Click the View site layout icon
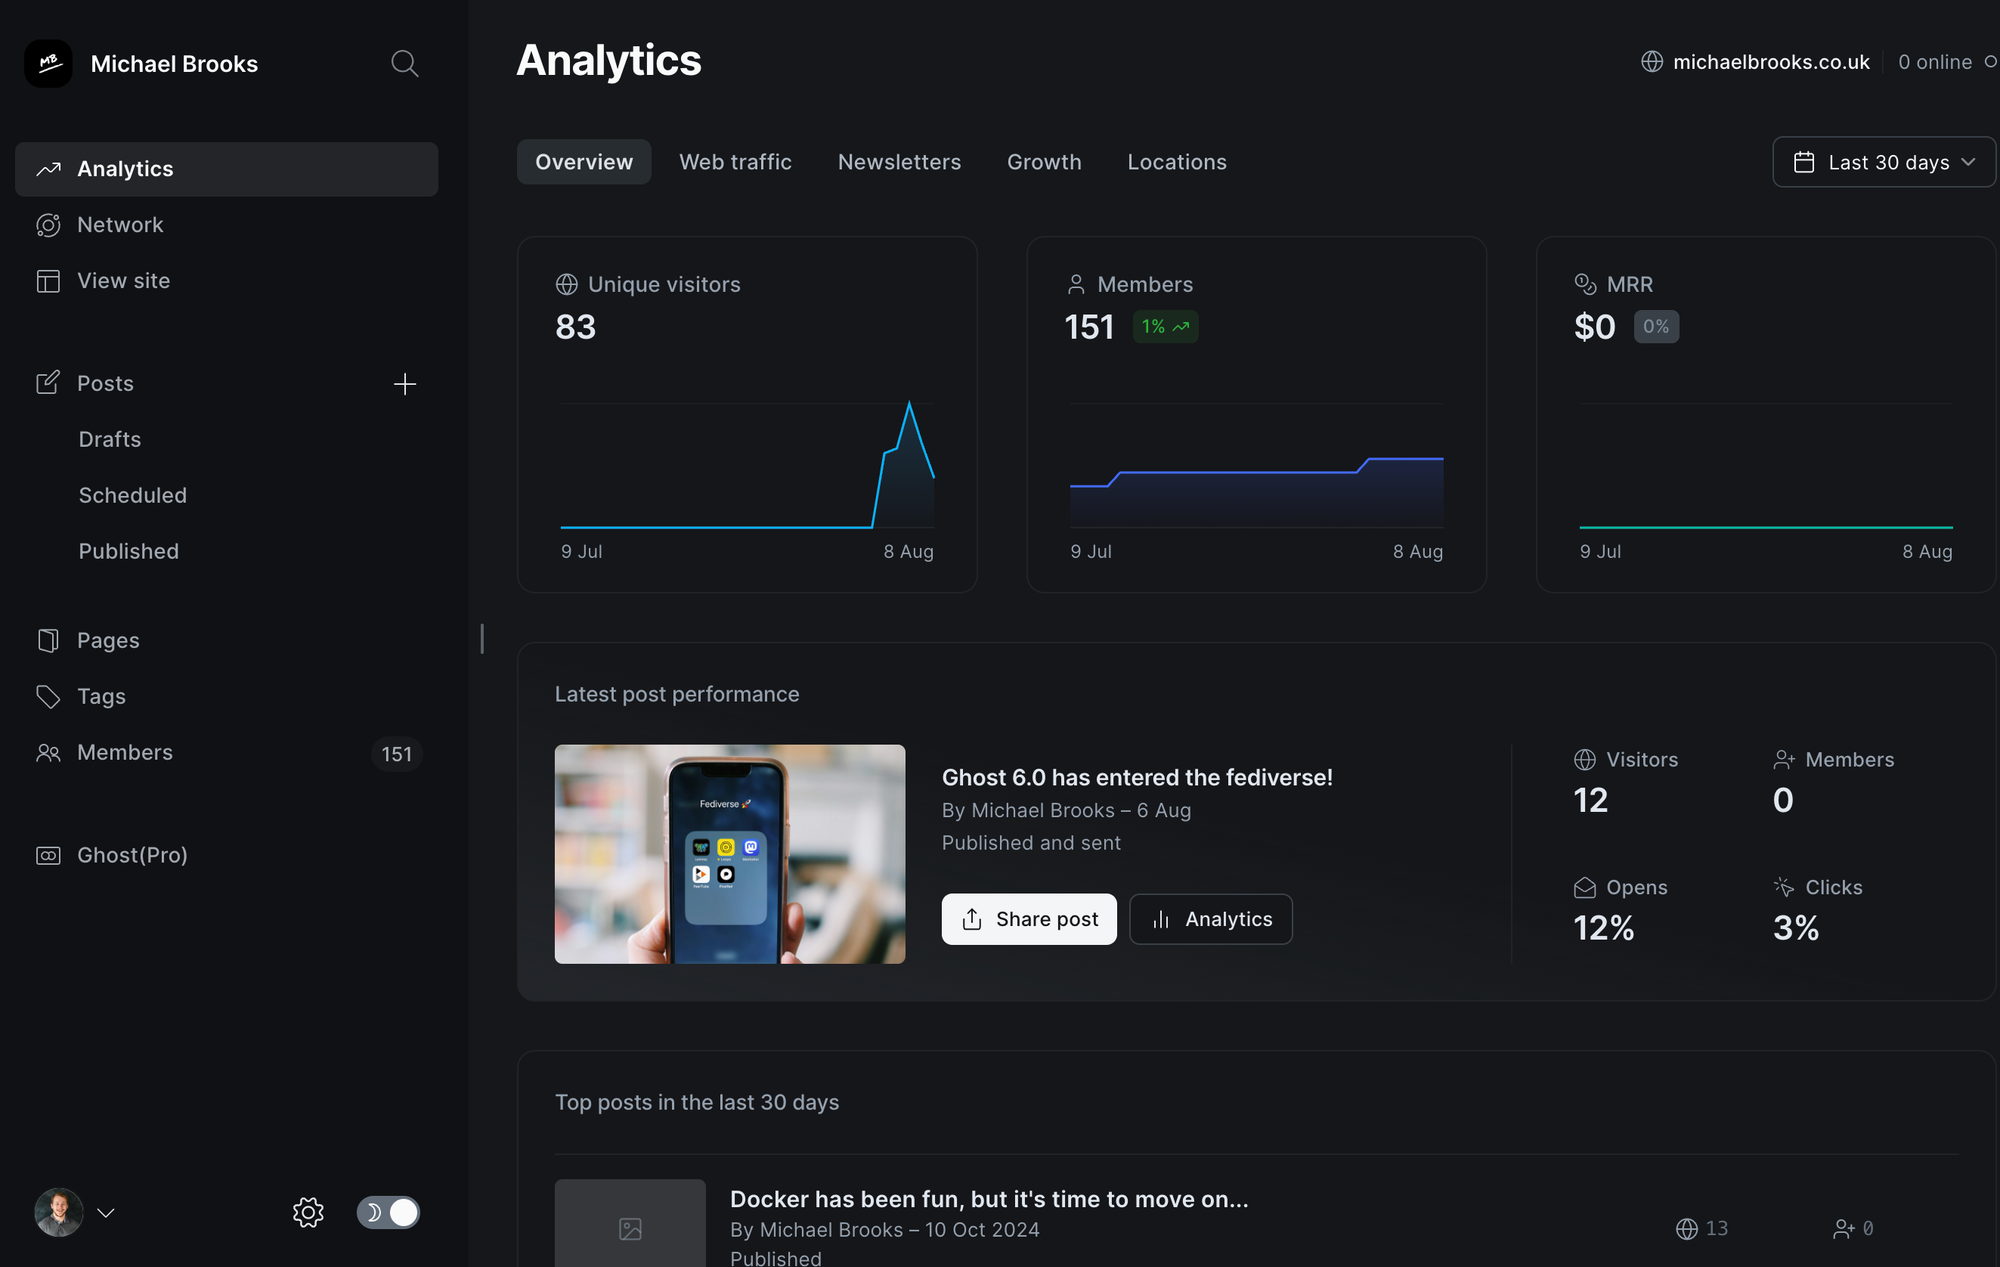The image size is (2000, 1267). 48,281
